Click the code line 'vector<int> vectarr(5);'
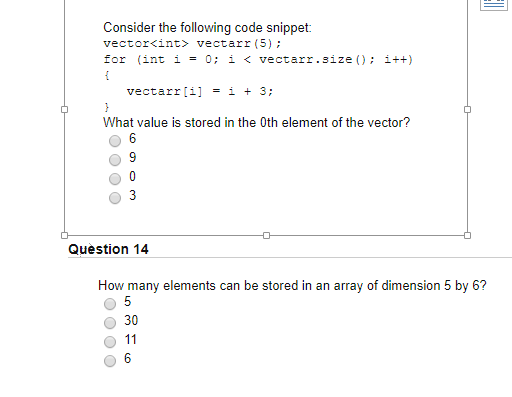The image size is (512, 397). 192,43
